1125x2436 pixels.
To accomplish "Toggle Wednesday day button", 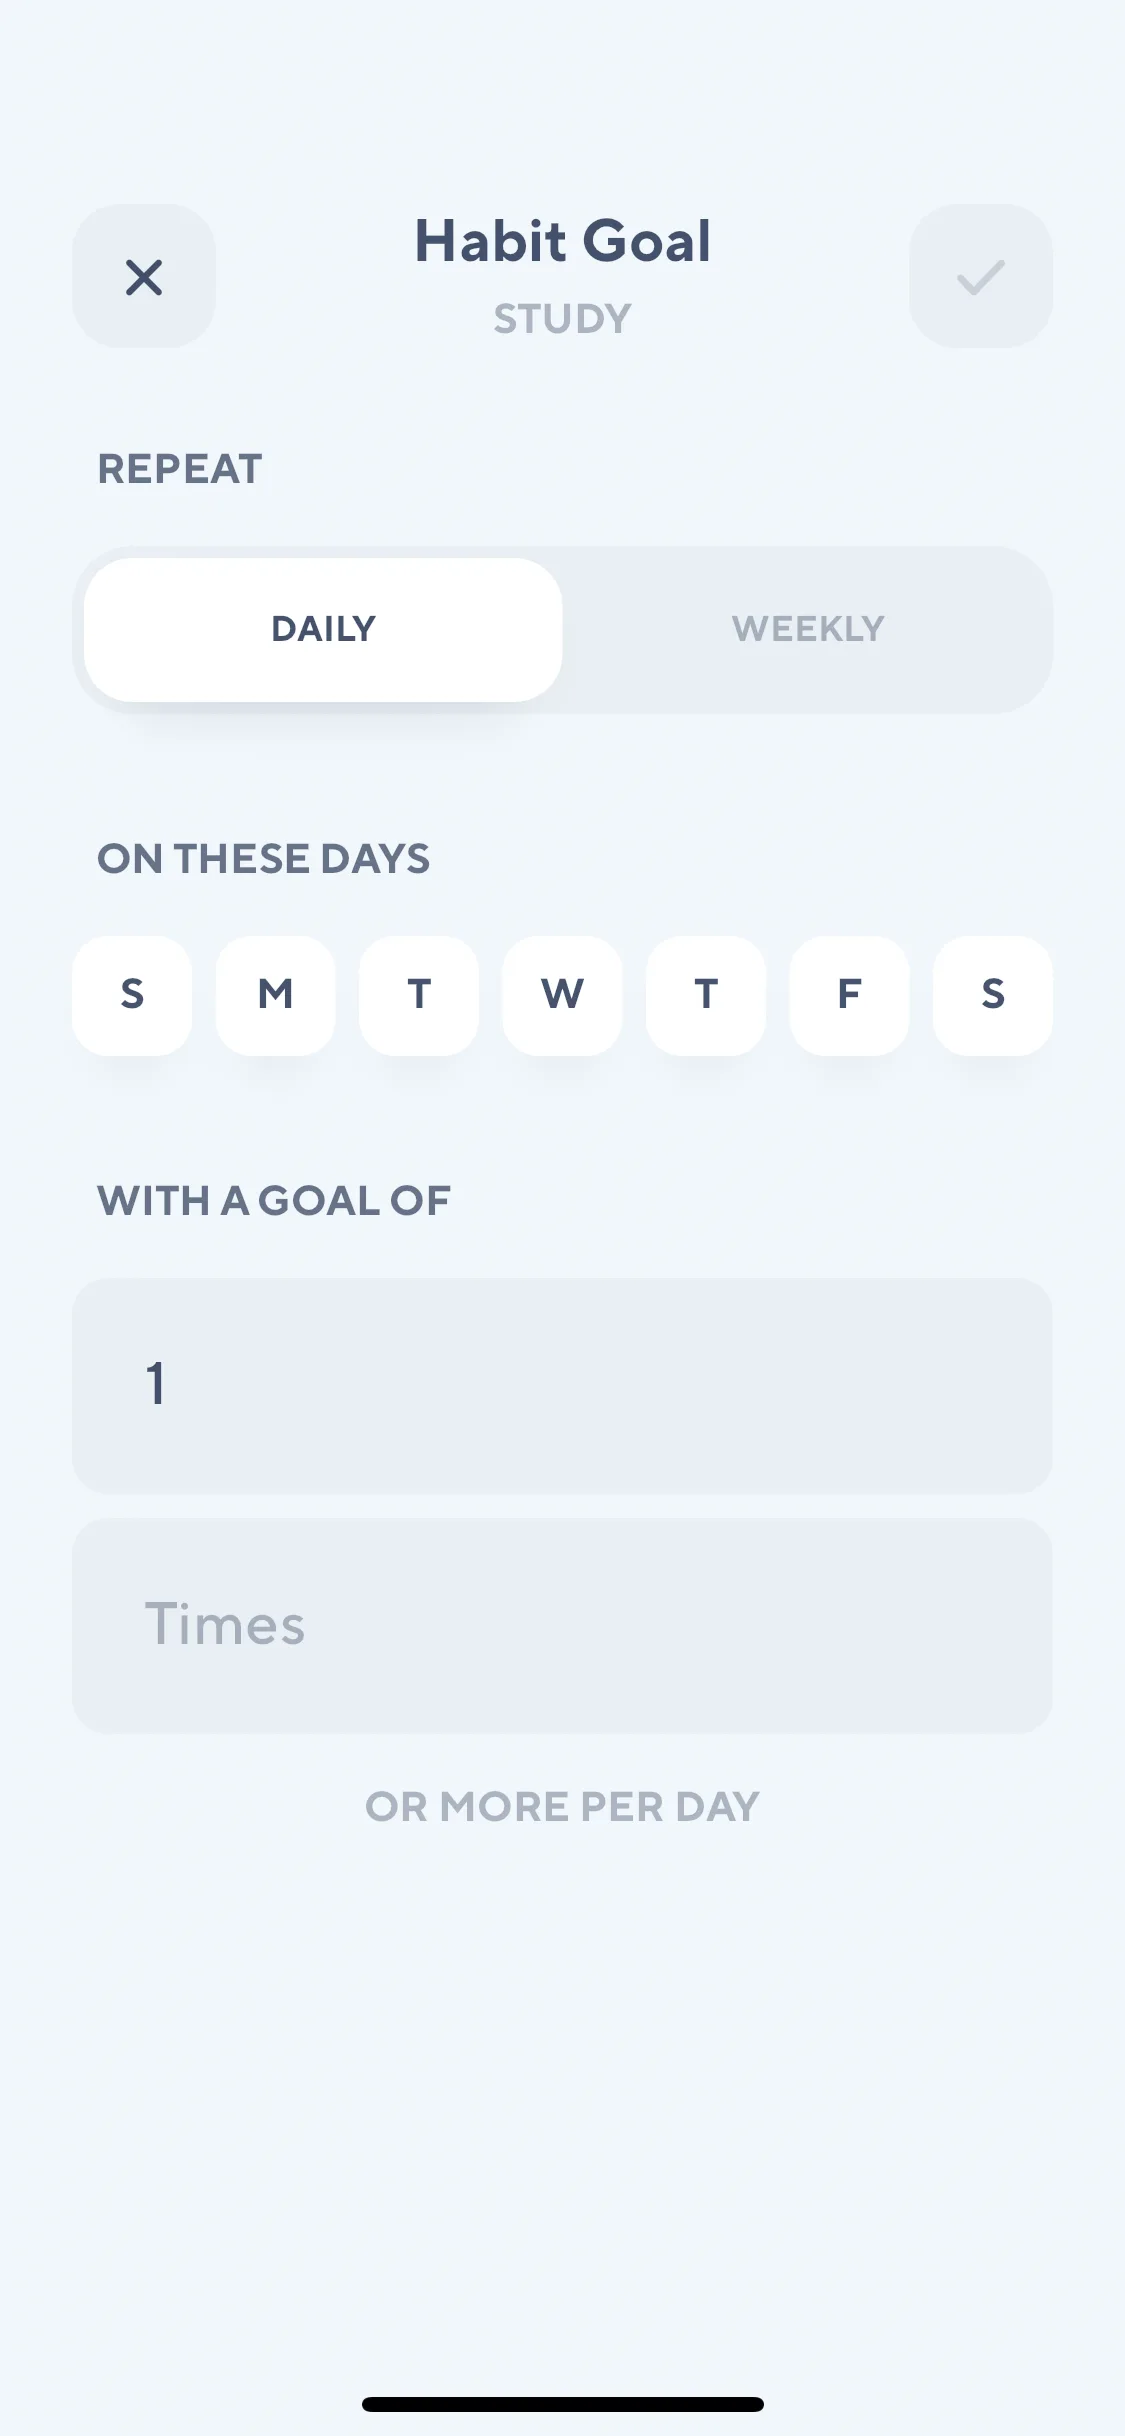I will tap(562, 995).
